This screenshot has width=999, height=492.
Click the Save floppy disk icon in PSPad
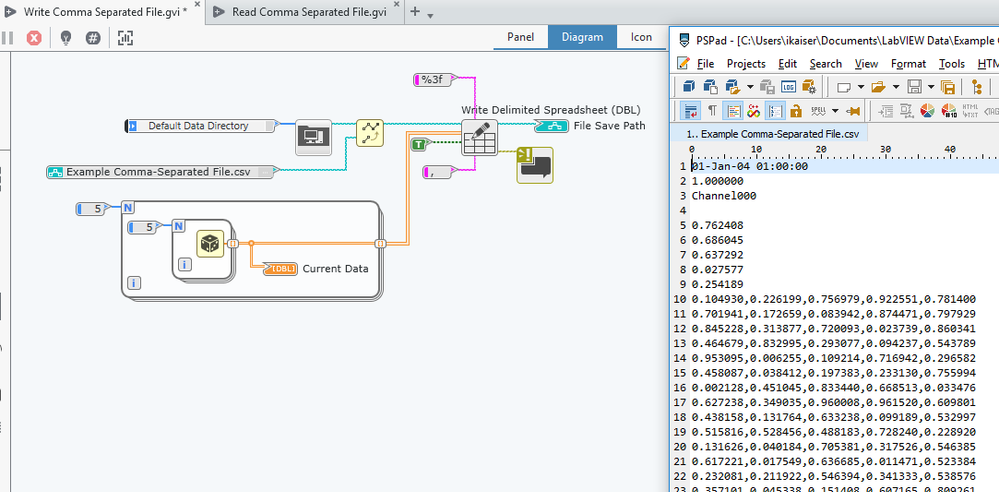tap(915, 86)
